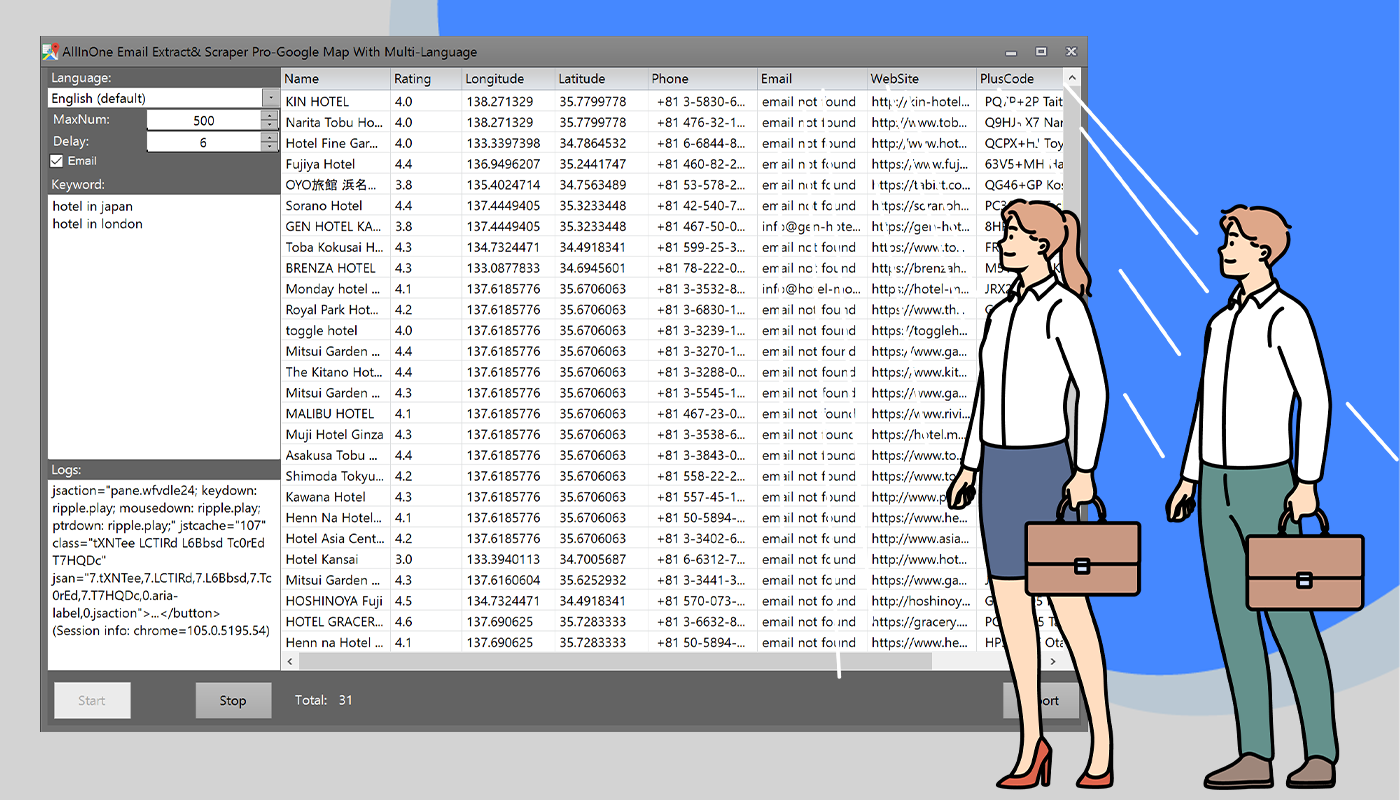Click the 4.6 rating of HOTEL GRACER...

tap(403, 622)
